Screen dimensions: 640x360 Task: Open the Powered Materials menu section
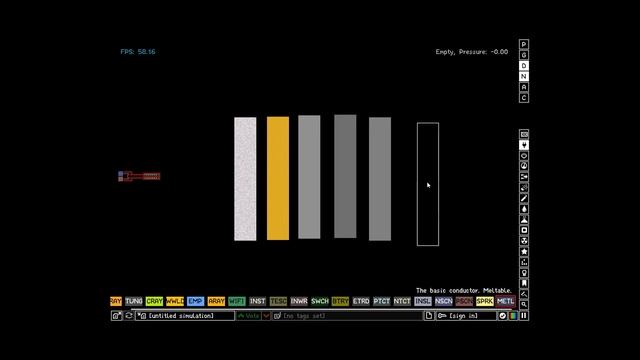tap(524, 156)
